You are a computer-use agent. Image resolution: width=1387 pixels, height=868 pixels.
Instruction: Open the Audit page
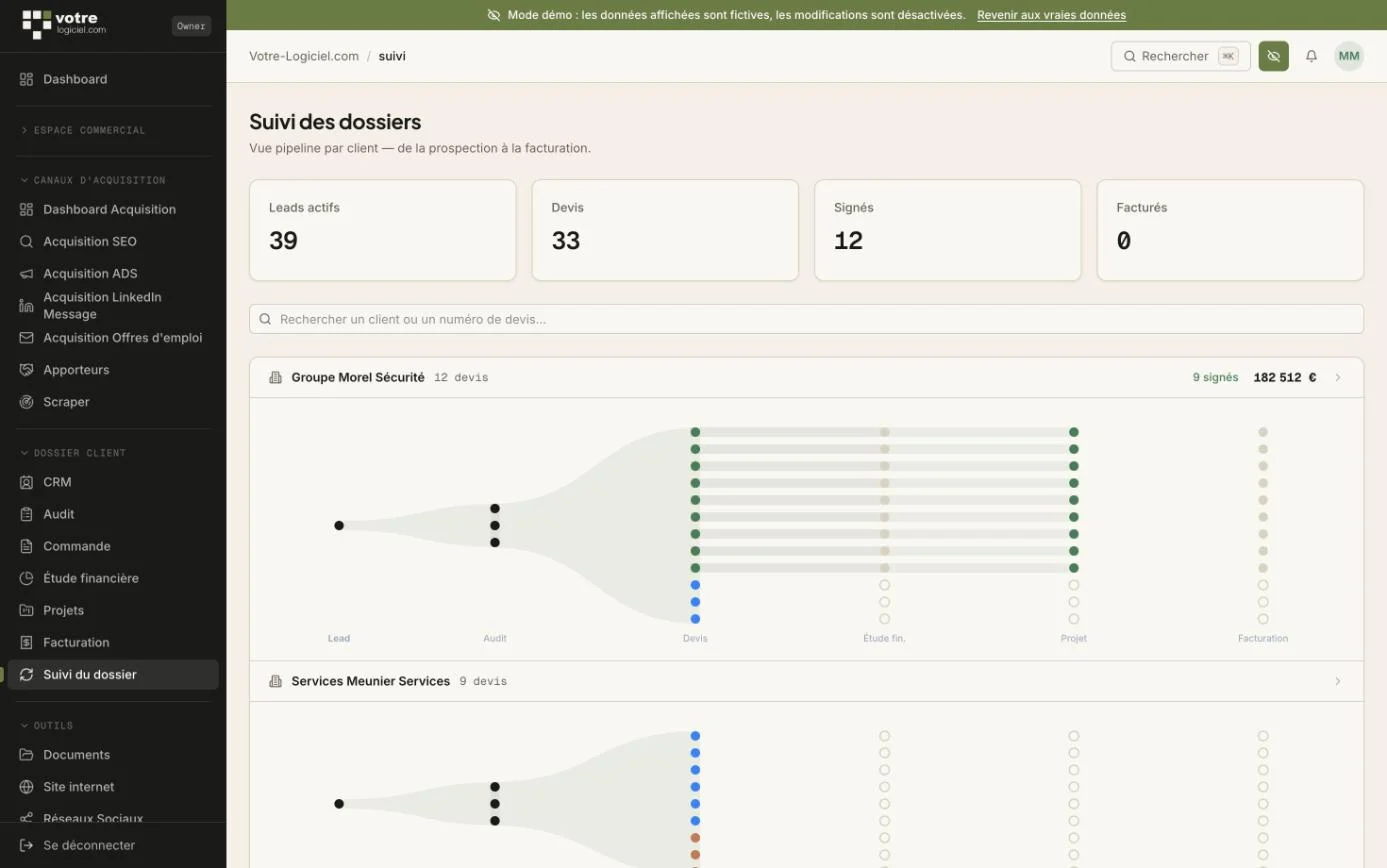113,513
